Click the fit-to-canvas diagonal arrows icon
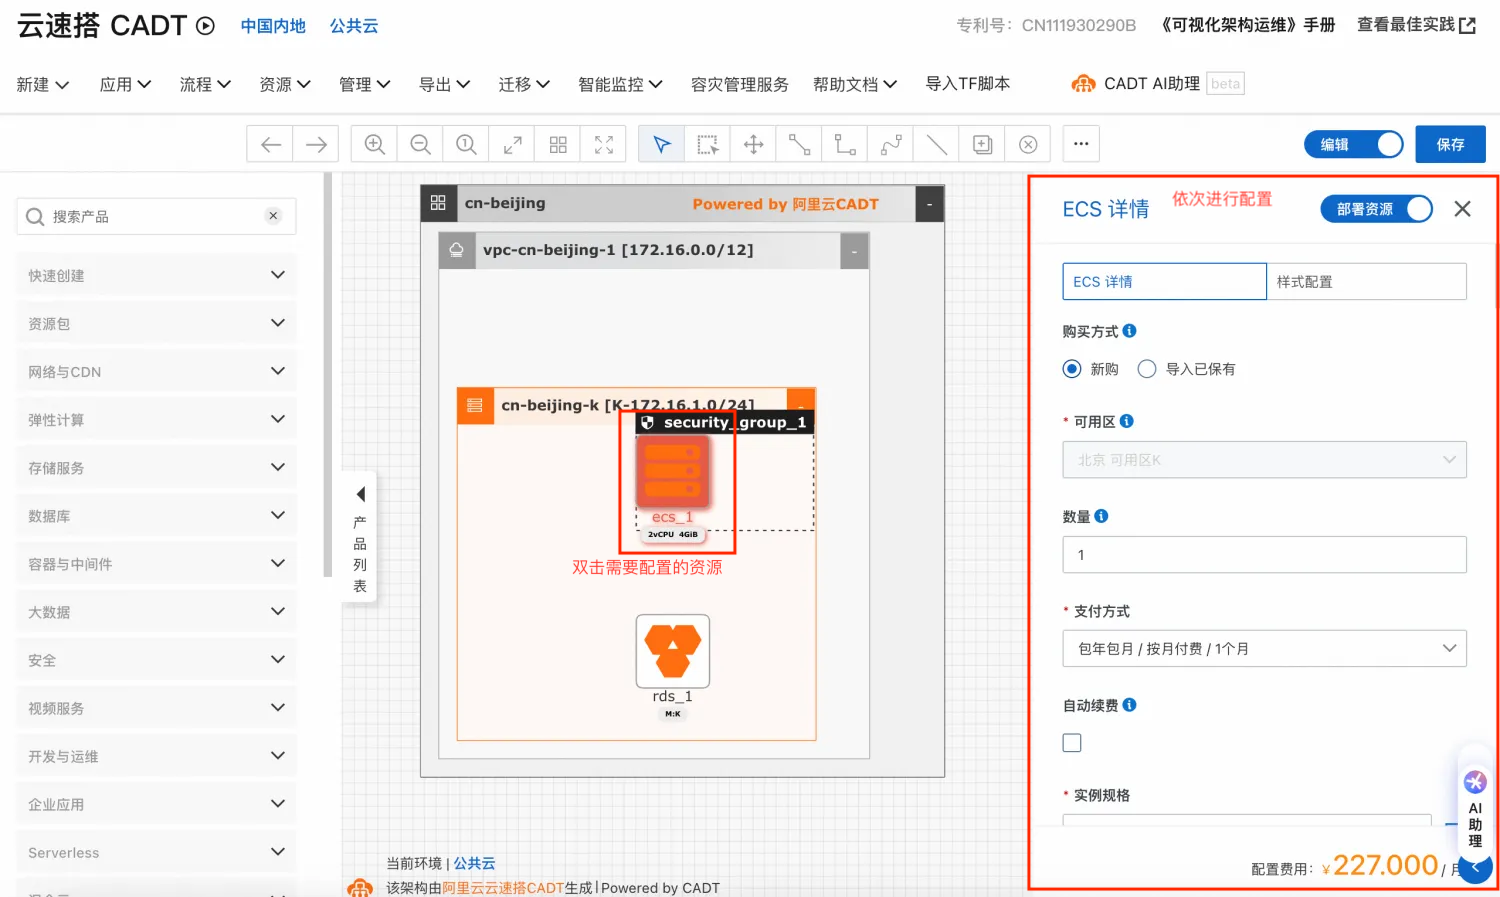Screen dimensions: 1500x897 click(512, 145)
